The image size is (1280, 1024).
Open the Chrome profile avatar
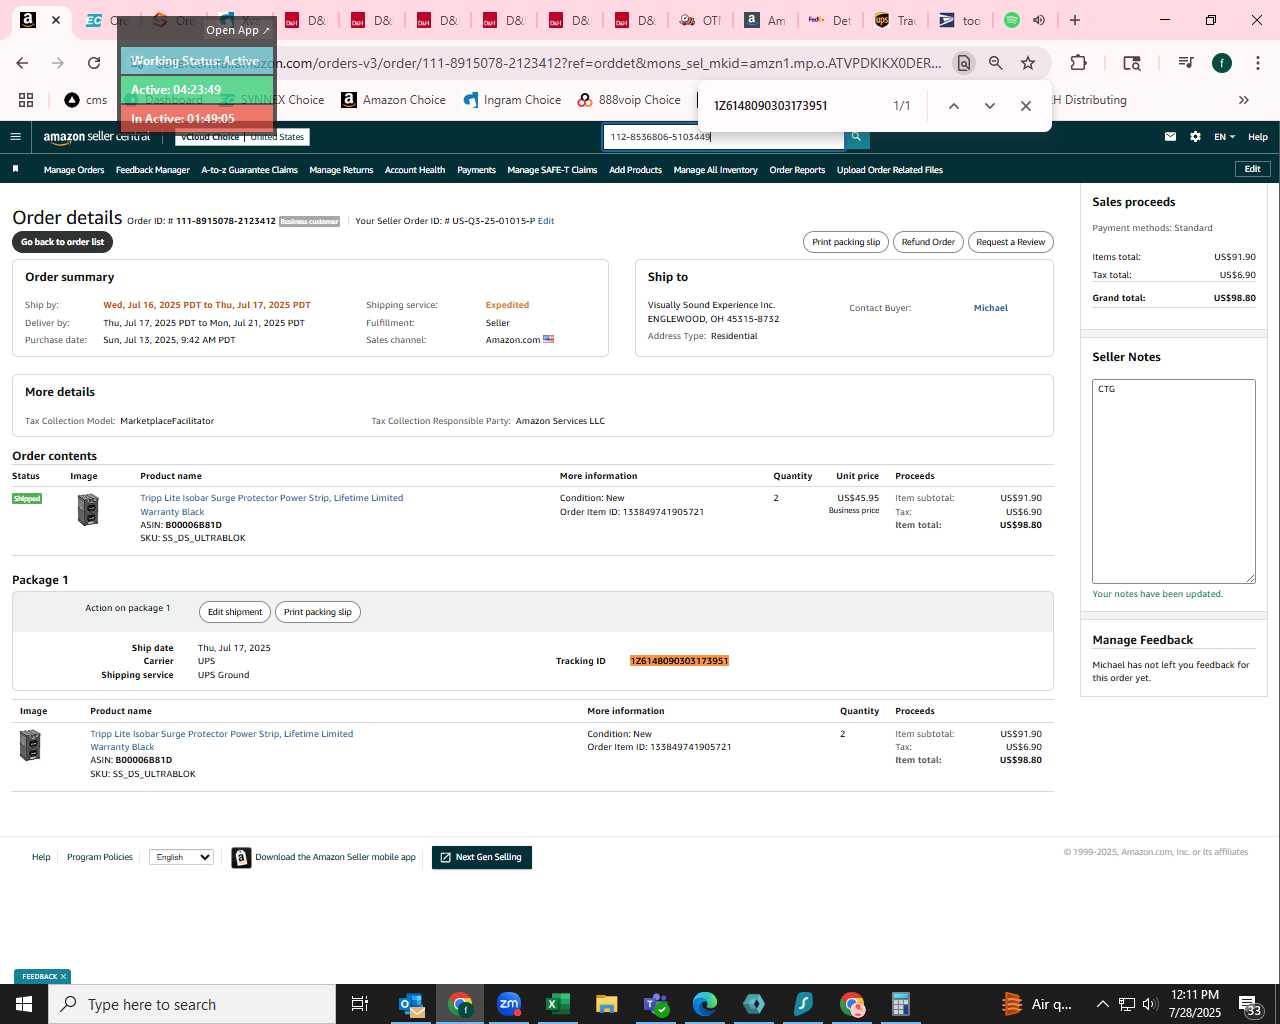pyautogui.click(x=1222, y=63)
